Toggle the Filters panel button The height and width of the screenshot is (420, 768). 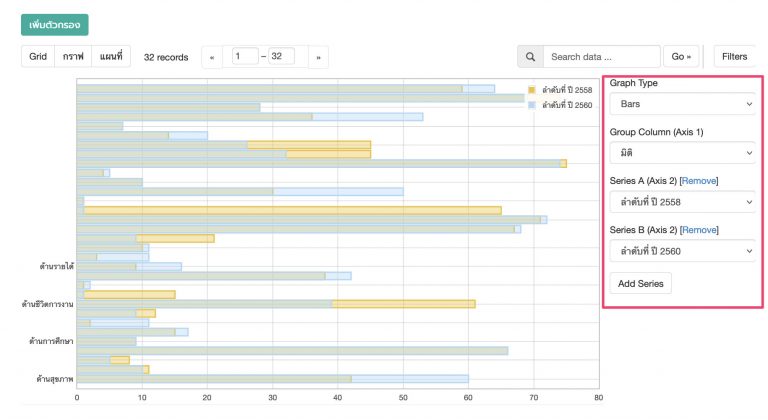pos(735,57)
